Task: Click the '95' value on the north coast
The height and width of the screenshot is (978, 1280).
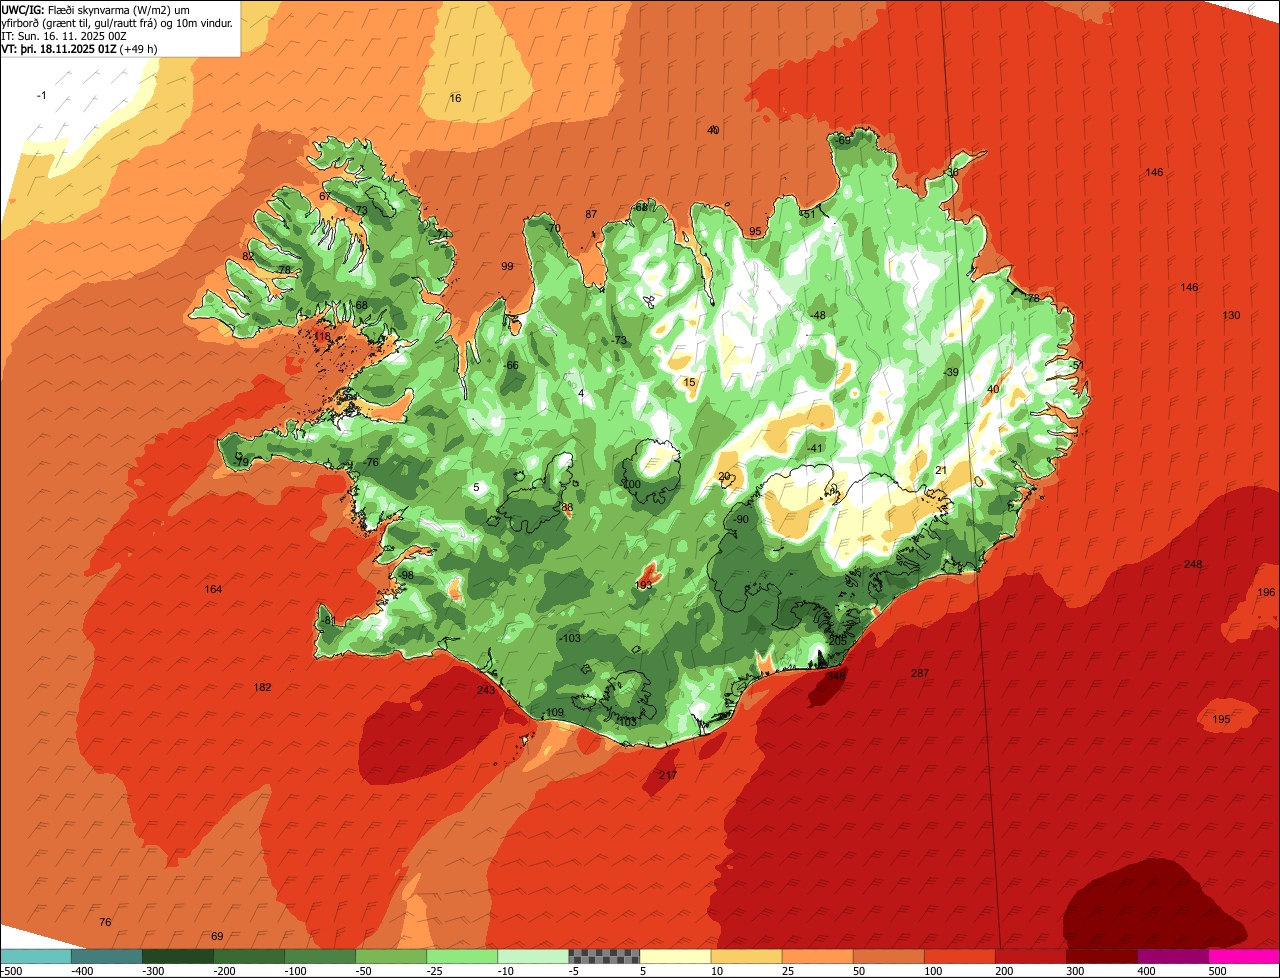Action: pyautogui.click(x=755, y=232)
